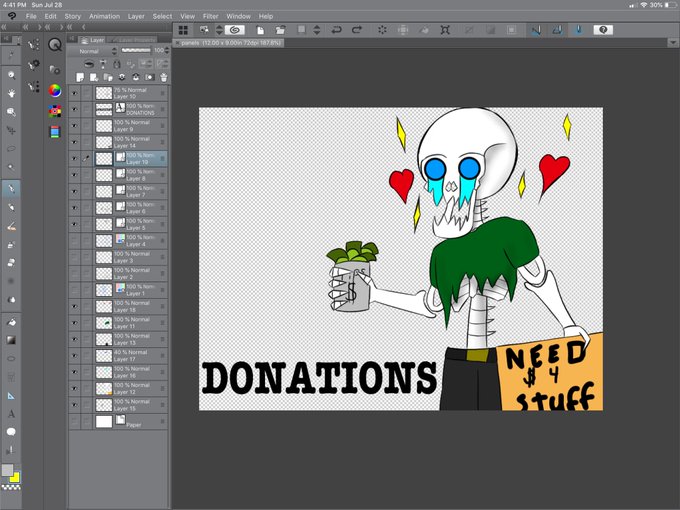Show hidden Layer 2
The width and height of the screenshot is (680, 510).
[x=75, y=274]
